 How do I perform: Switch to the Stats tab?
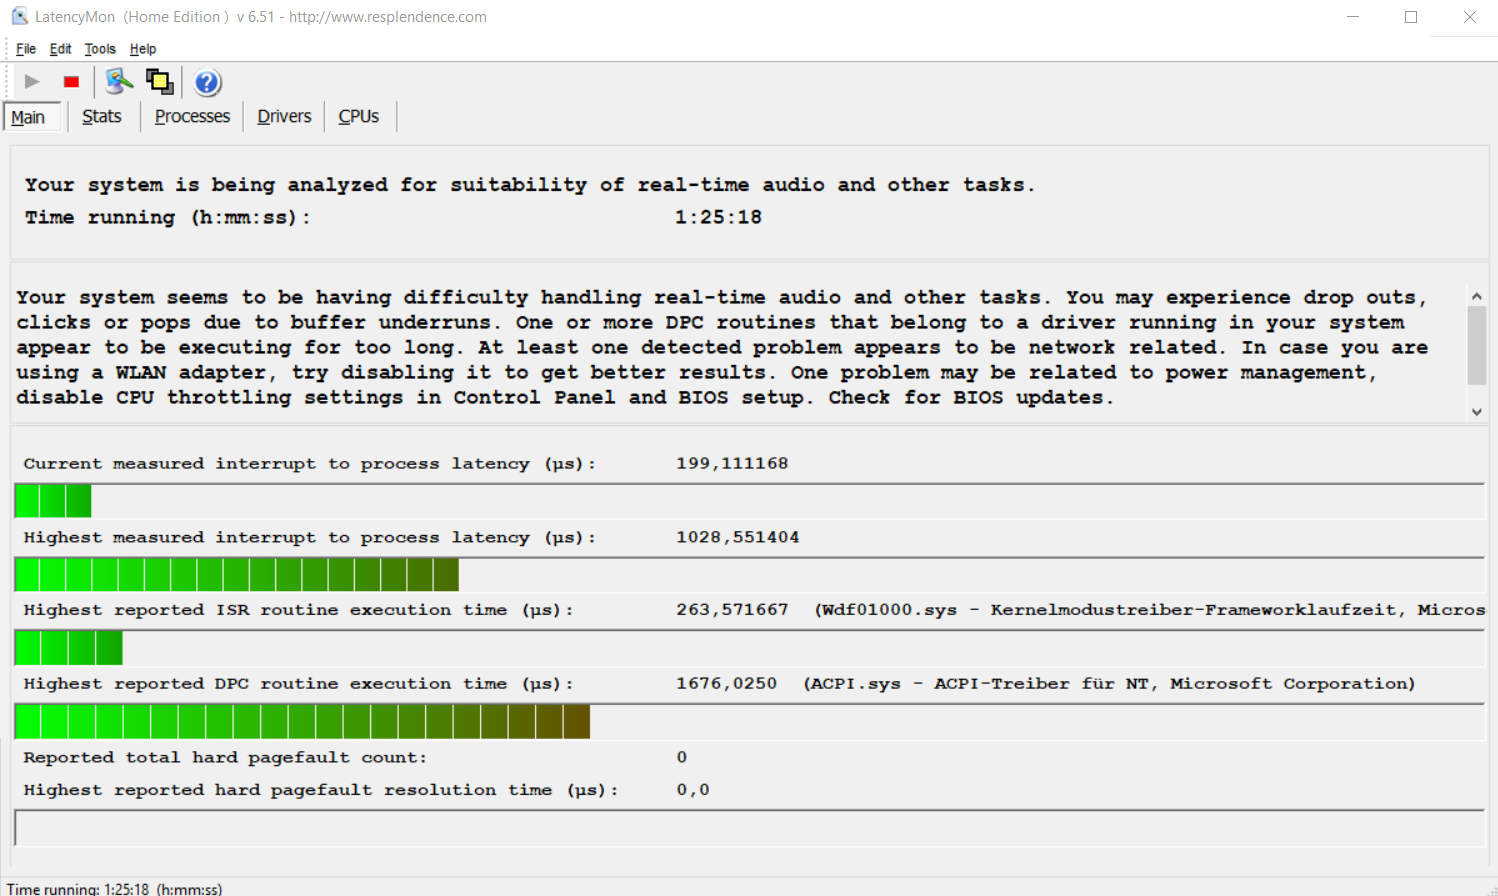pyautogui.click(x=102, y=117)
